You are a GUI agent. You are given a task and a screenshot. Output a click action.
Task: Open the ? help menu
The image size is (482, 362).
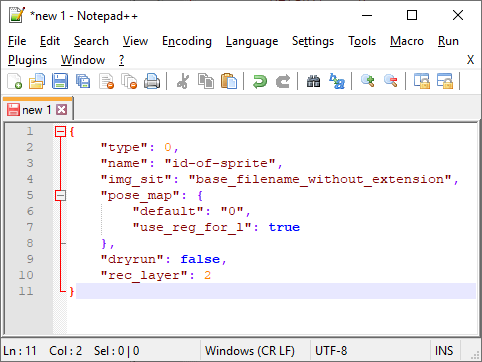point(122,60)
